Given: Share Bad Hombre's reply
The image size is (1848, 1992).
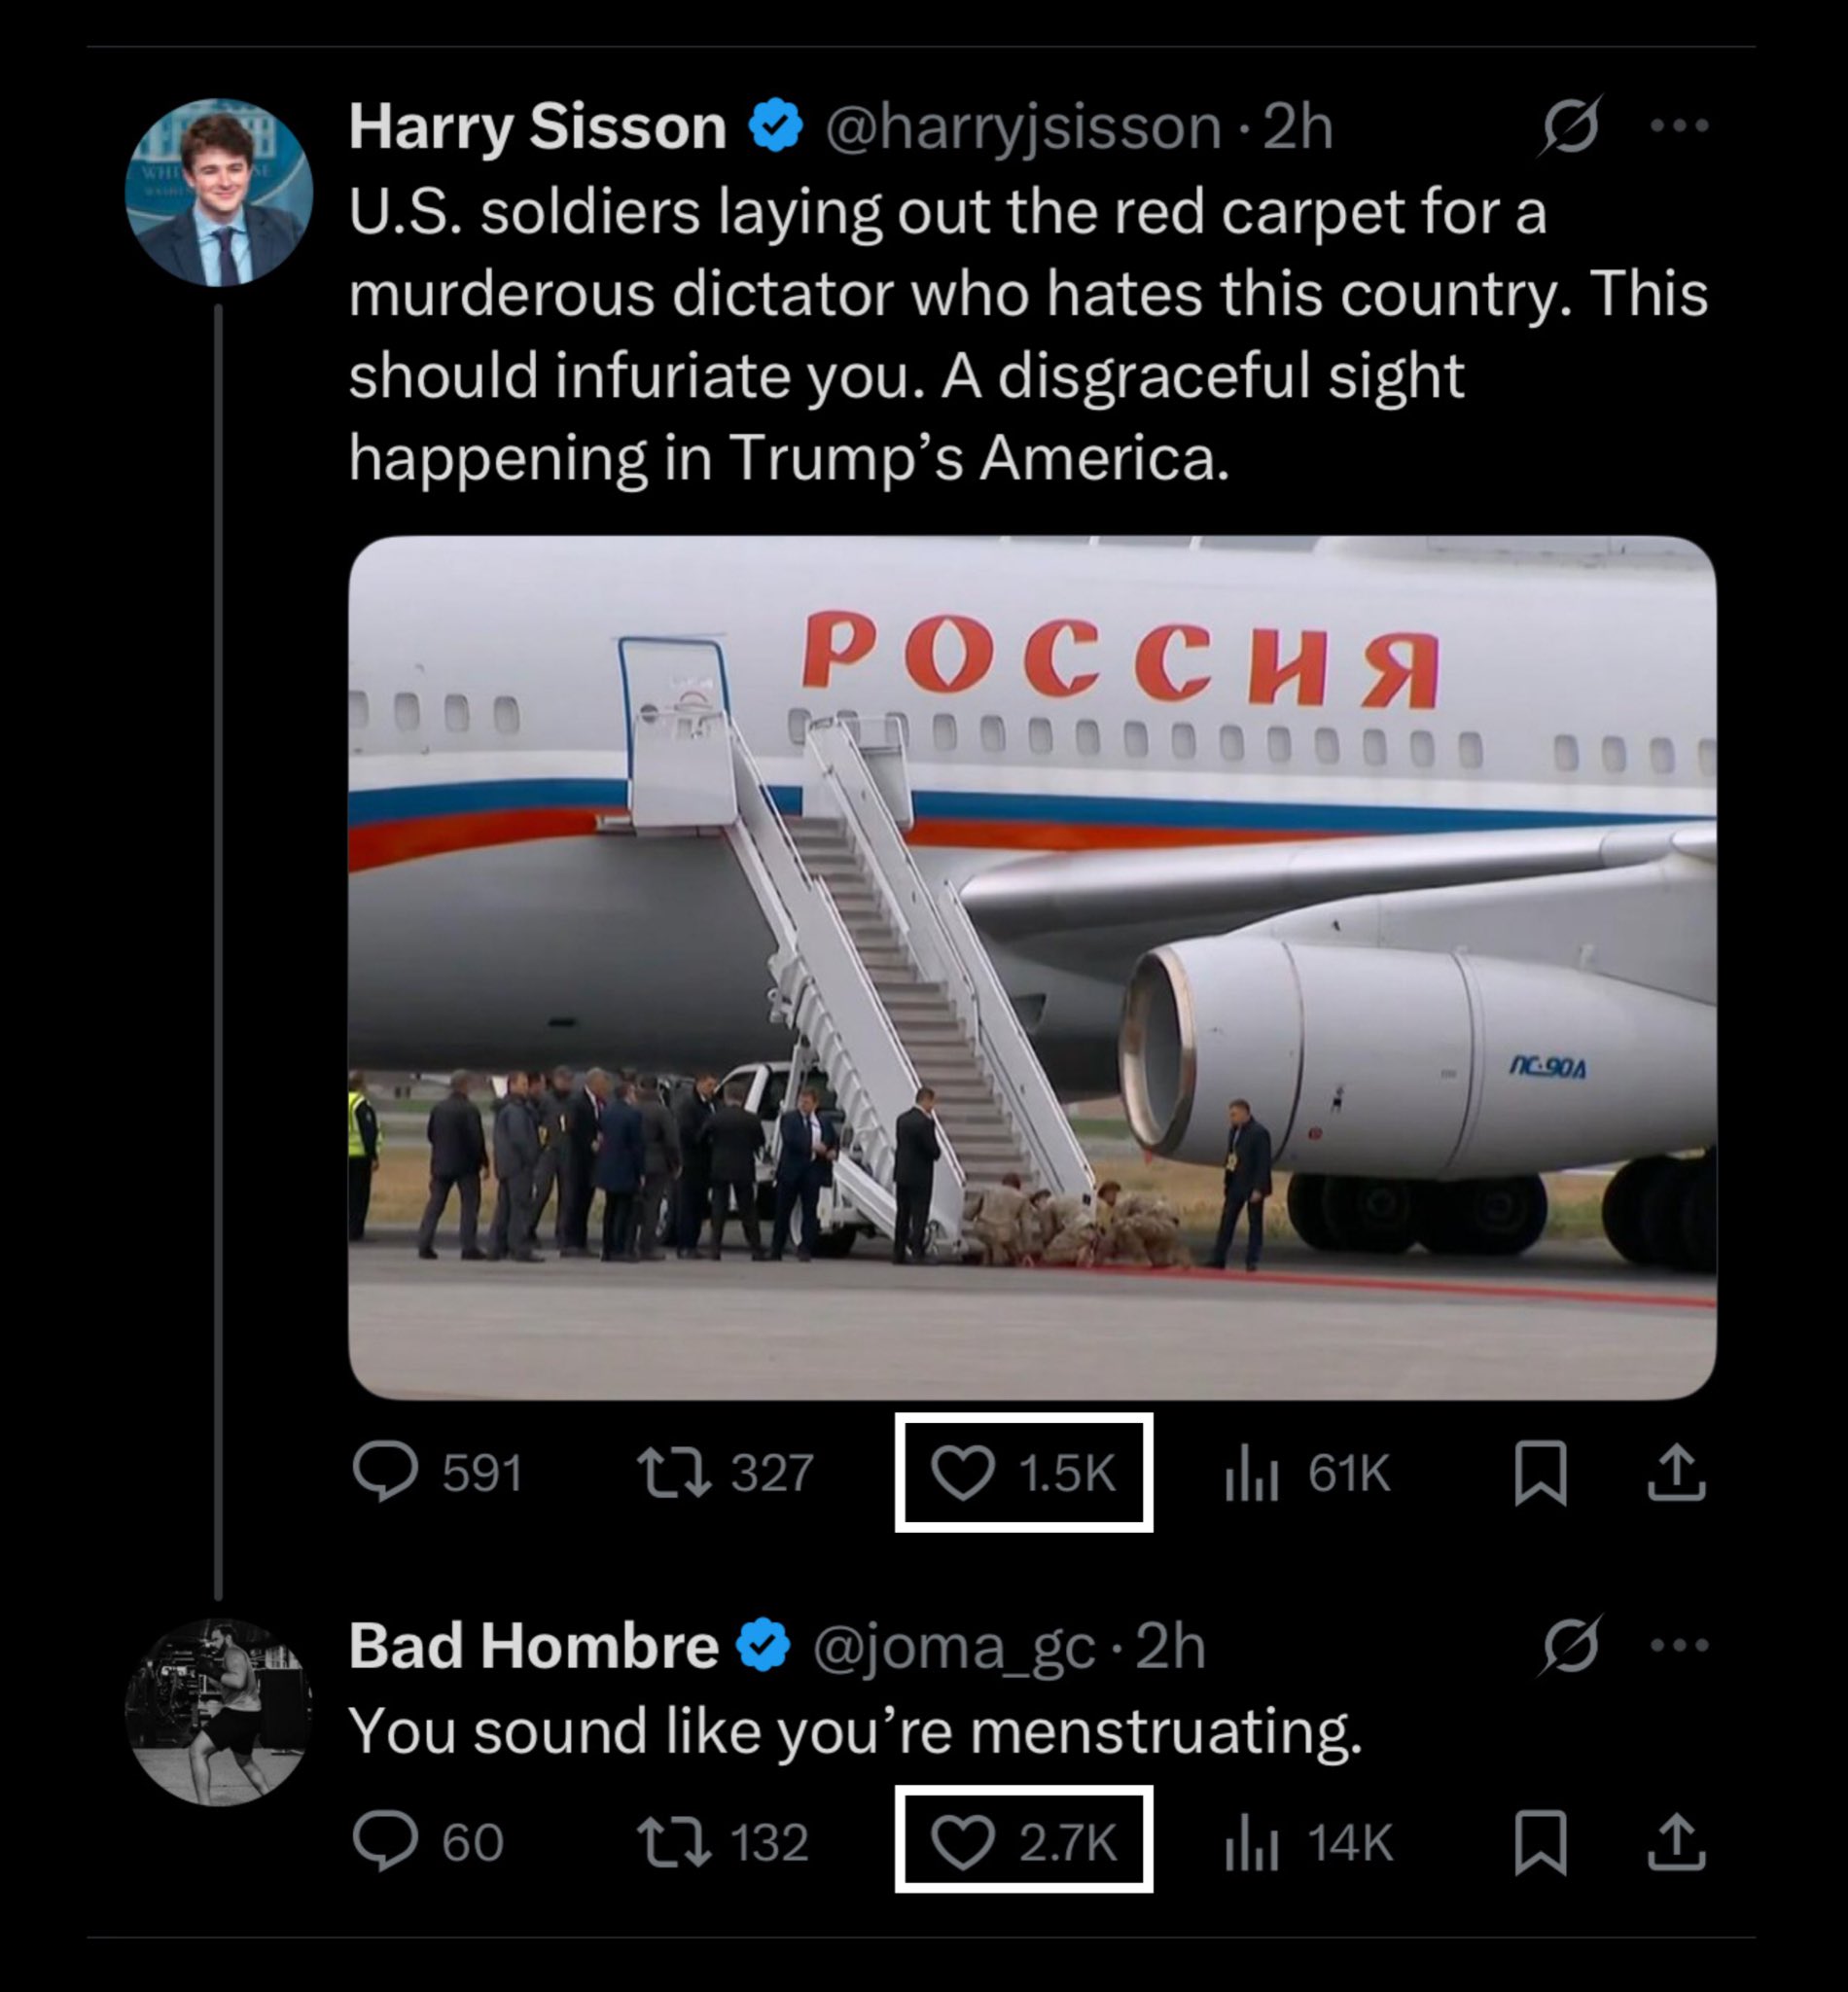Looking at the screenshot, I should pyautogui.click(x=1676, y=1842).
